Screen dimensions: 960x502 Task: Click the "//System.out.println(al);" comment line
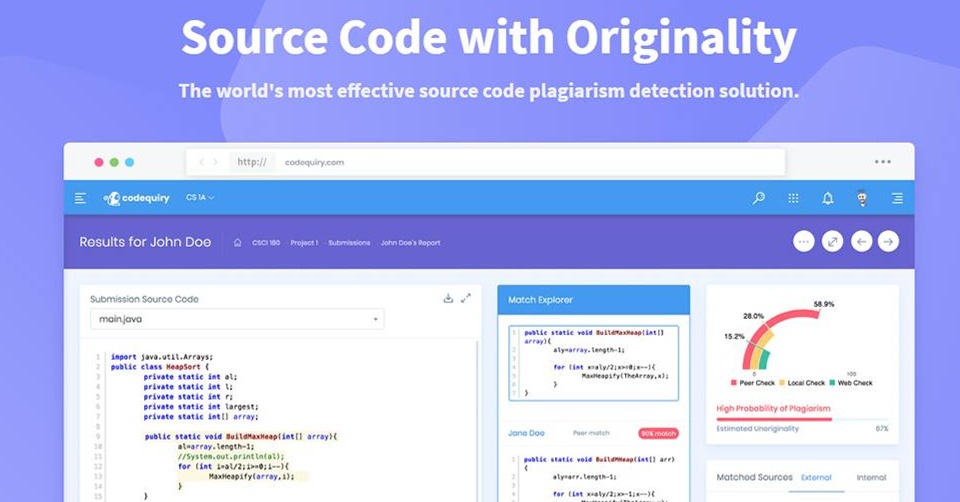click(x=231, y=457)
